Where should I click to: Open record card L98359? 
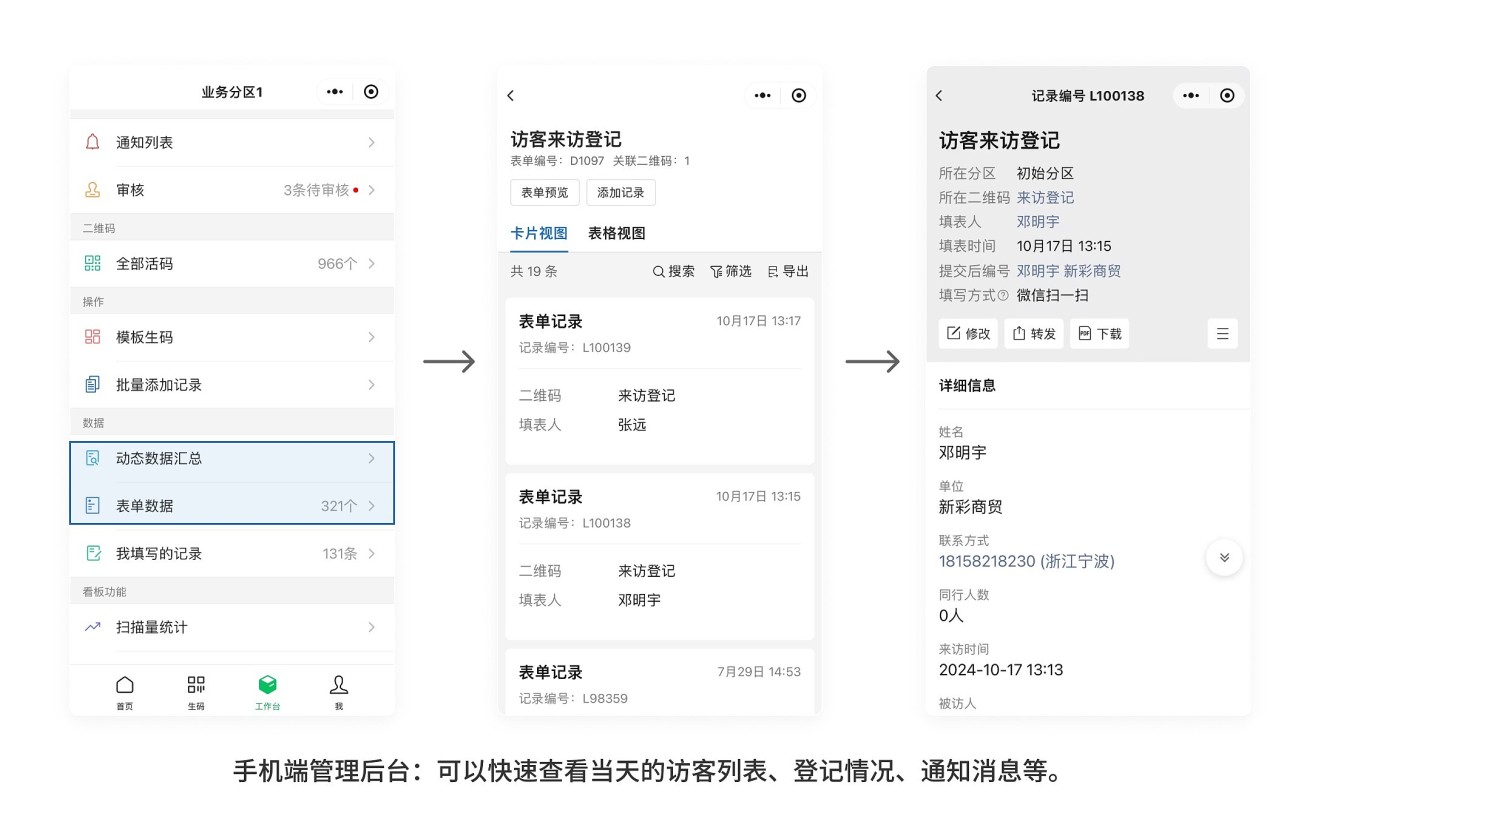(660, 682)
